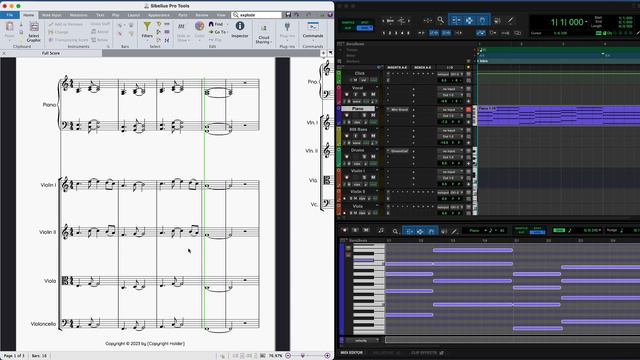Open the Piano track selector in the MIDI editor toolbar
Viewport: 640px width, 360px height.
pos(476,231)
